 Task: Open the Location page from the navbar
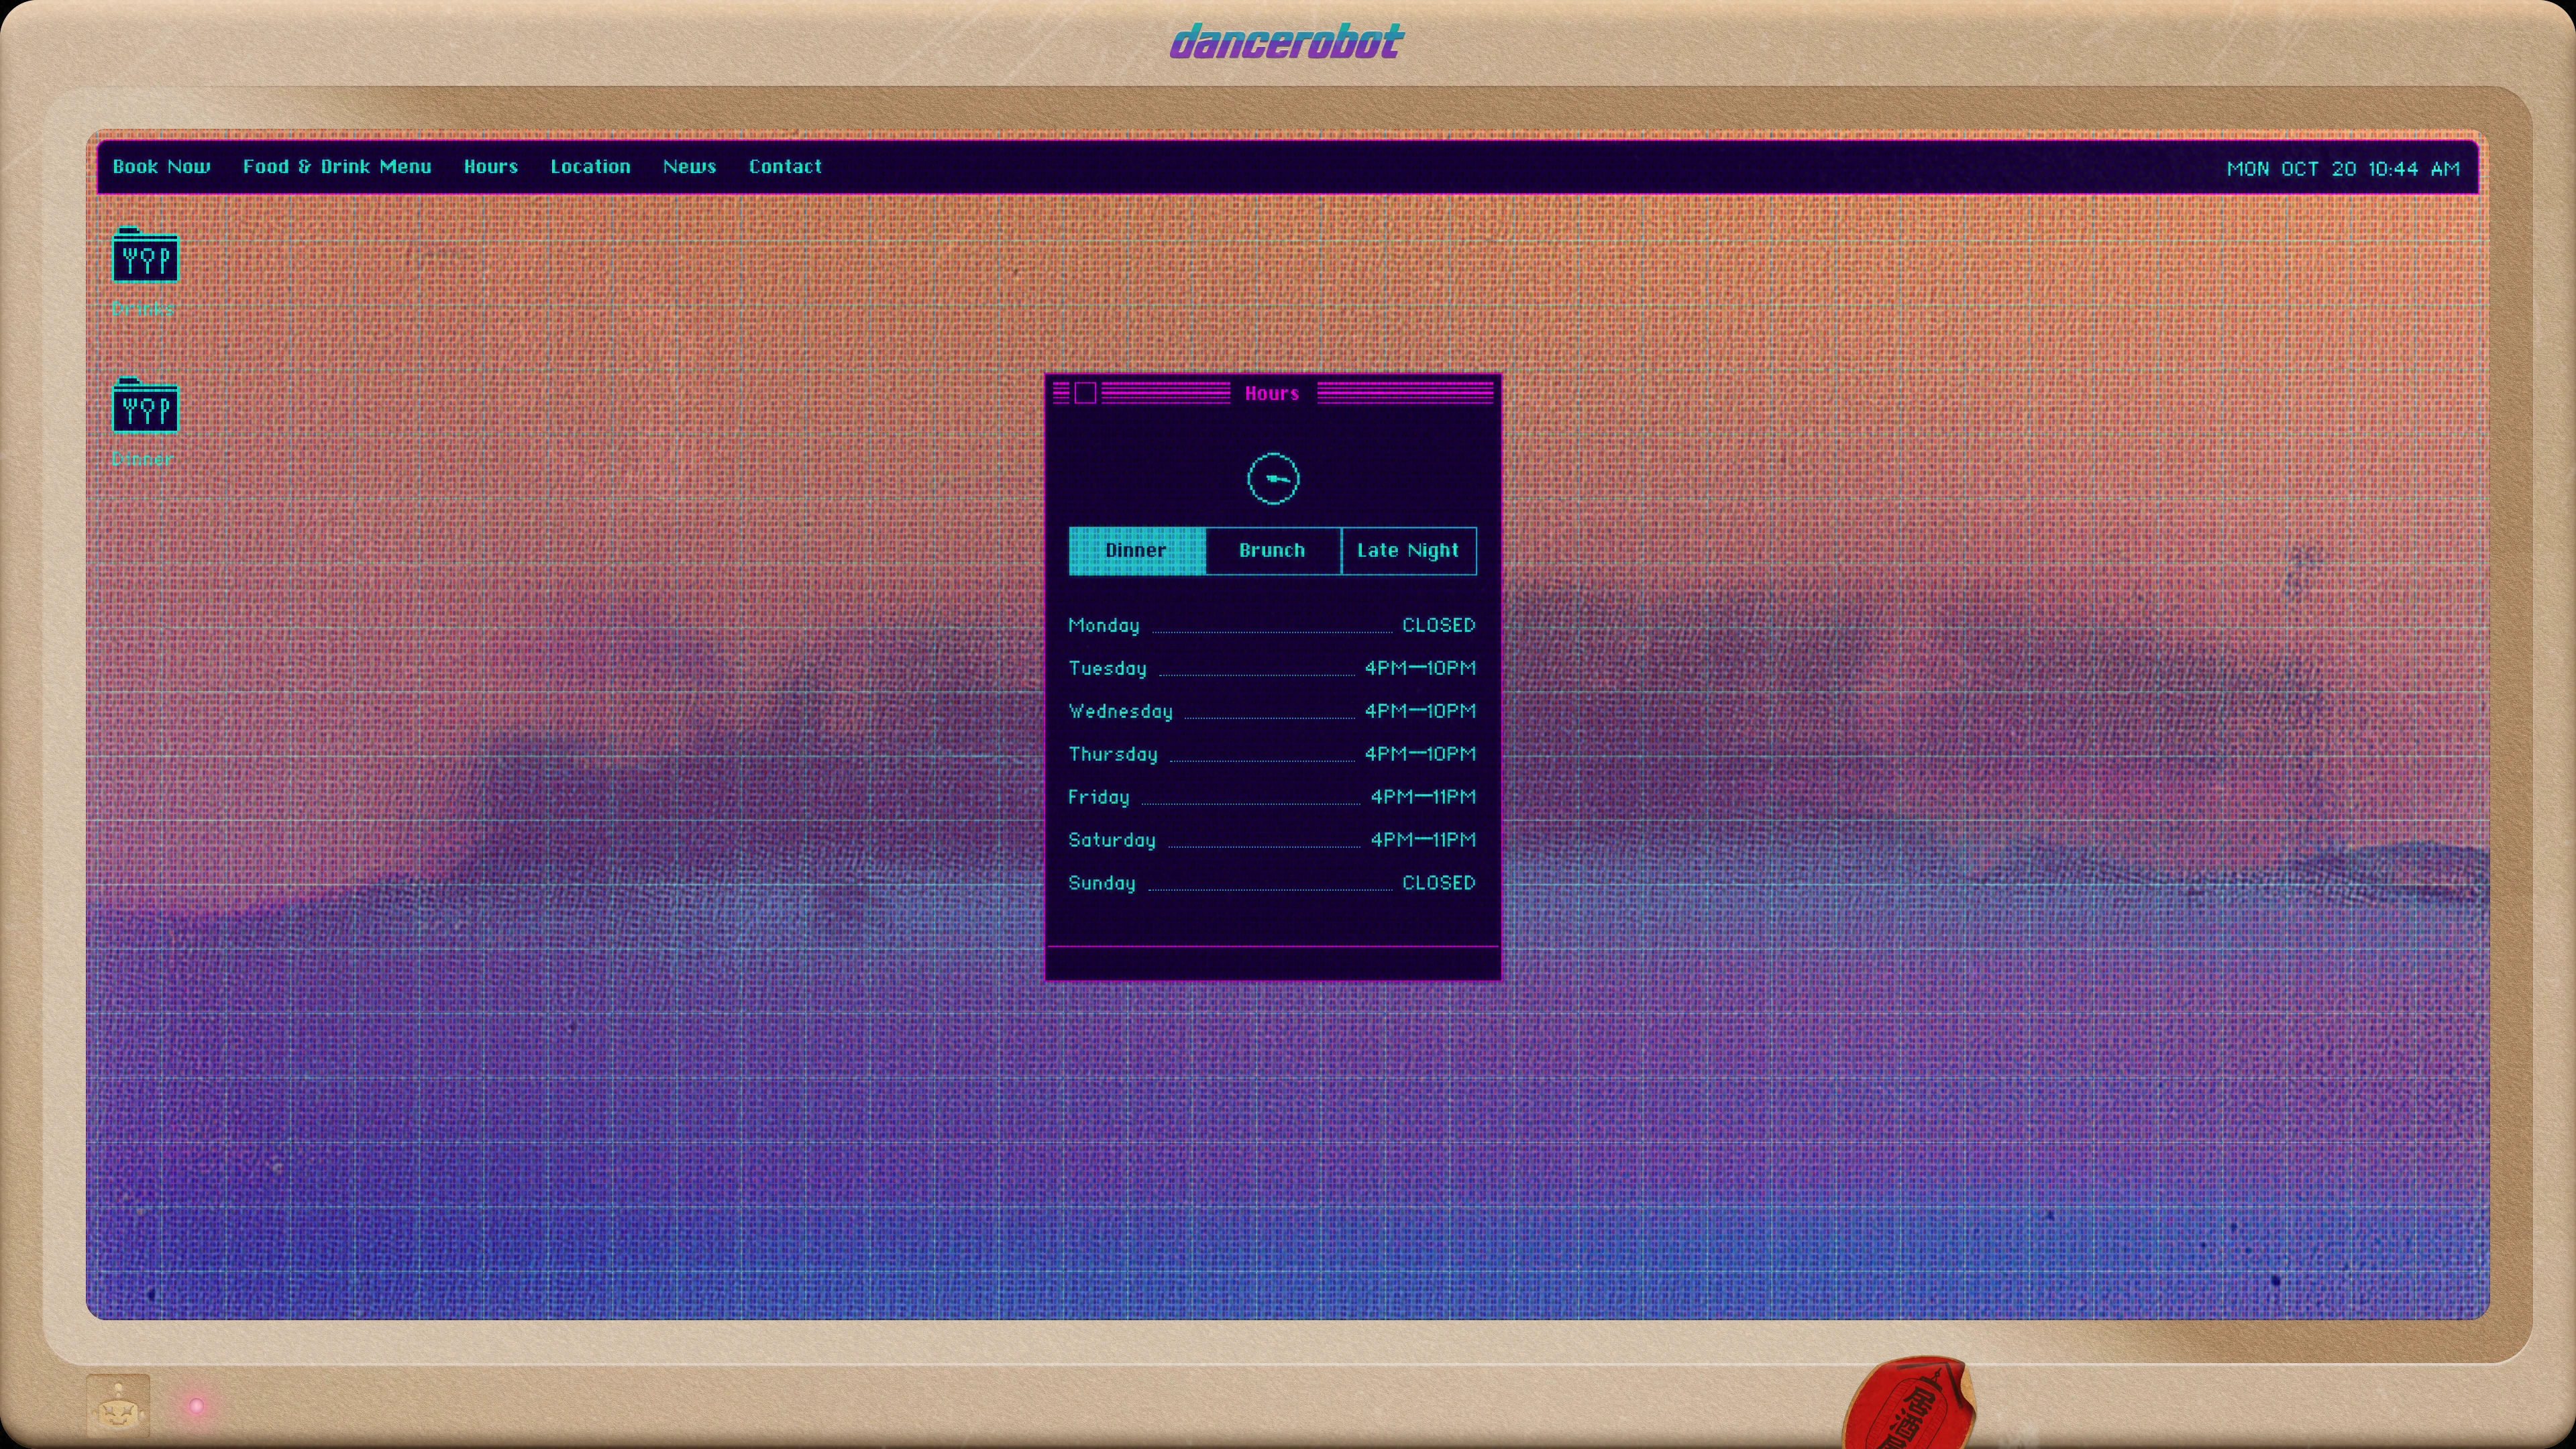(x=590, y=167)
